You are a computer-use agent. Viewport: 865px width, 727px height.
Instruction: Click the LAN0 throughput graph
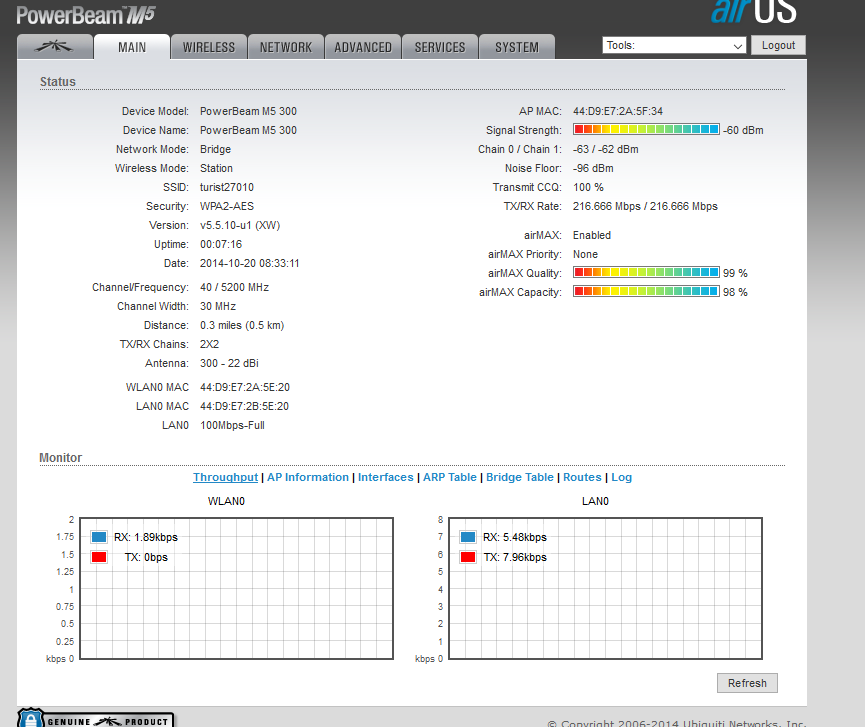606,588
